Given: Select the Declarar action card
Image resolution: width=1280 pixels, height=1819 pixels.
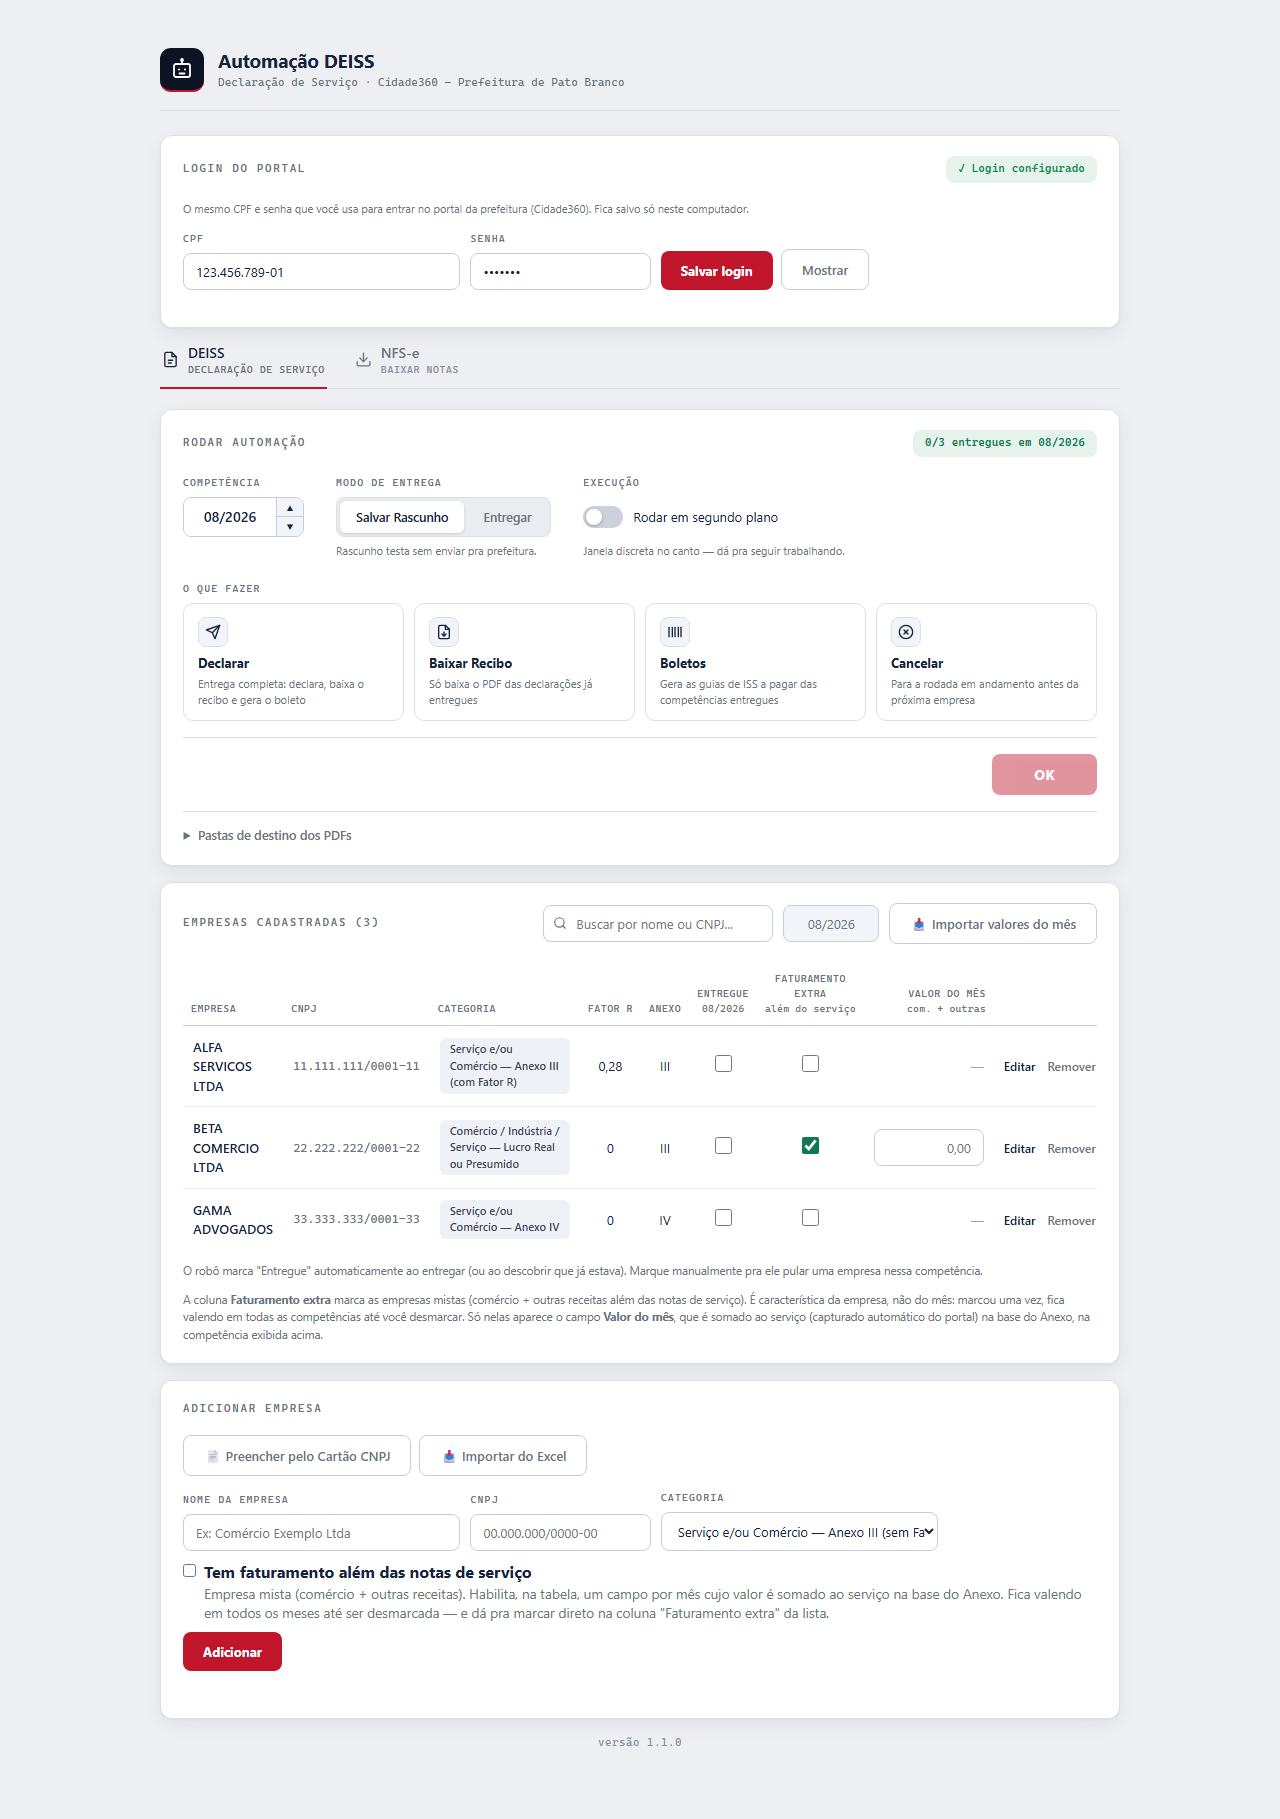Looking at the screenshot, I should click(293, 662).
